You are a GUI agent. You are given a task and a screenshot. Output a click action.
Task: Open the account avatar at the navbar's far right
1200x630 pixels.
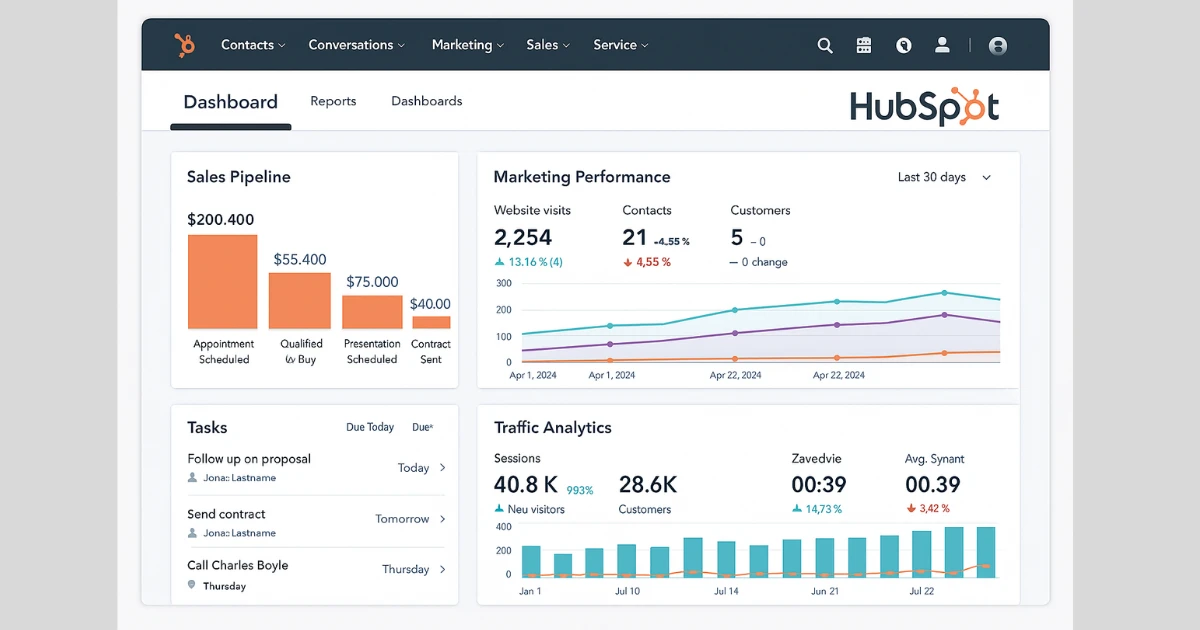pos(997,45)
